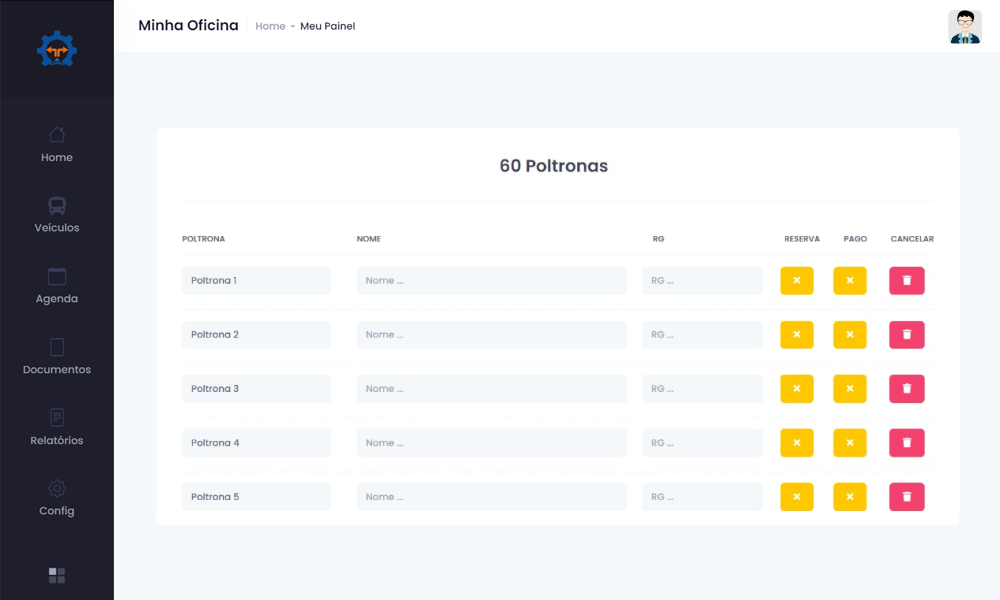Open the Relatórios reports section
Viewport: 1000px width, 600px height.
click(57, 428)
